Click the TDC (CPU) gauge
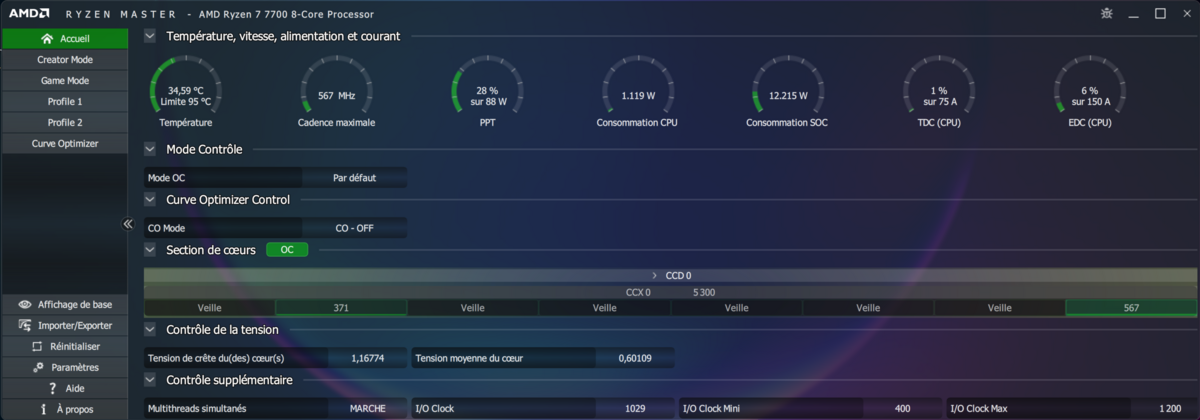The image size is (1200, 420). (939, 92)
